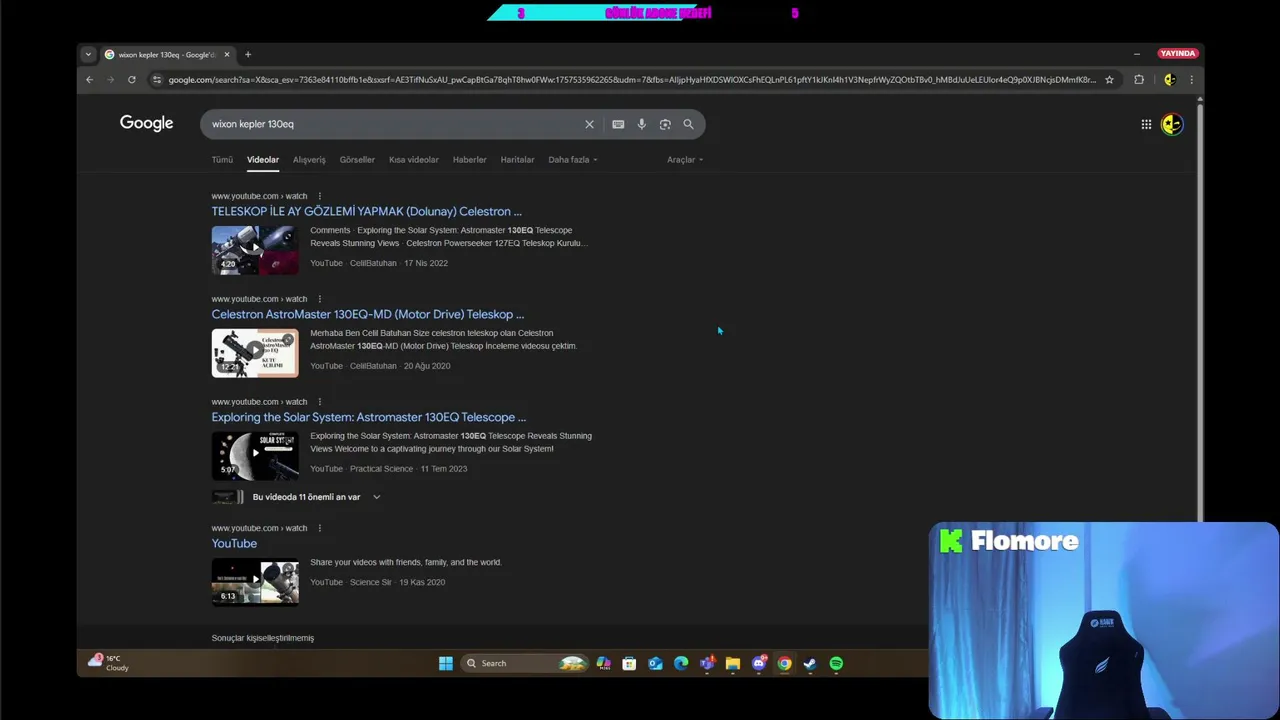Viewport: 1280px width, 720px height.
Task: Close the 'wixon kepler 130eq' tab
Action: pyautogui.click(x=227, y=54)
